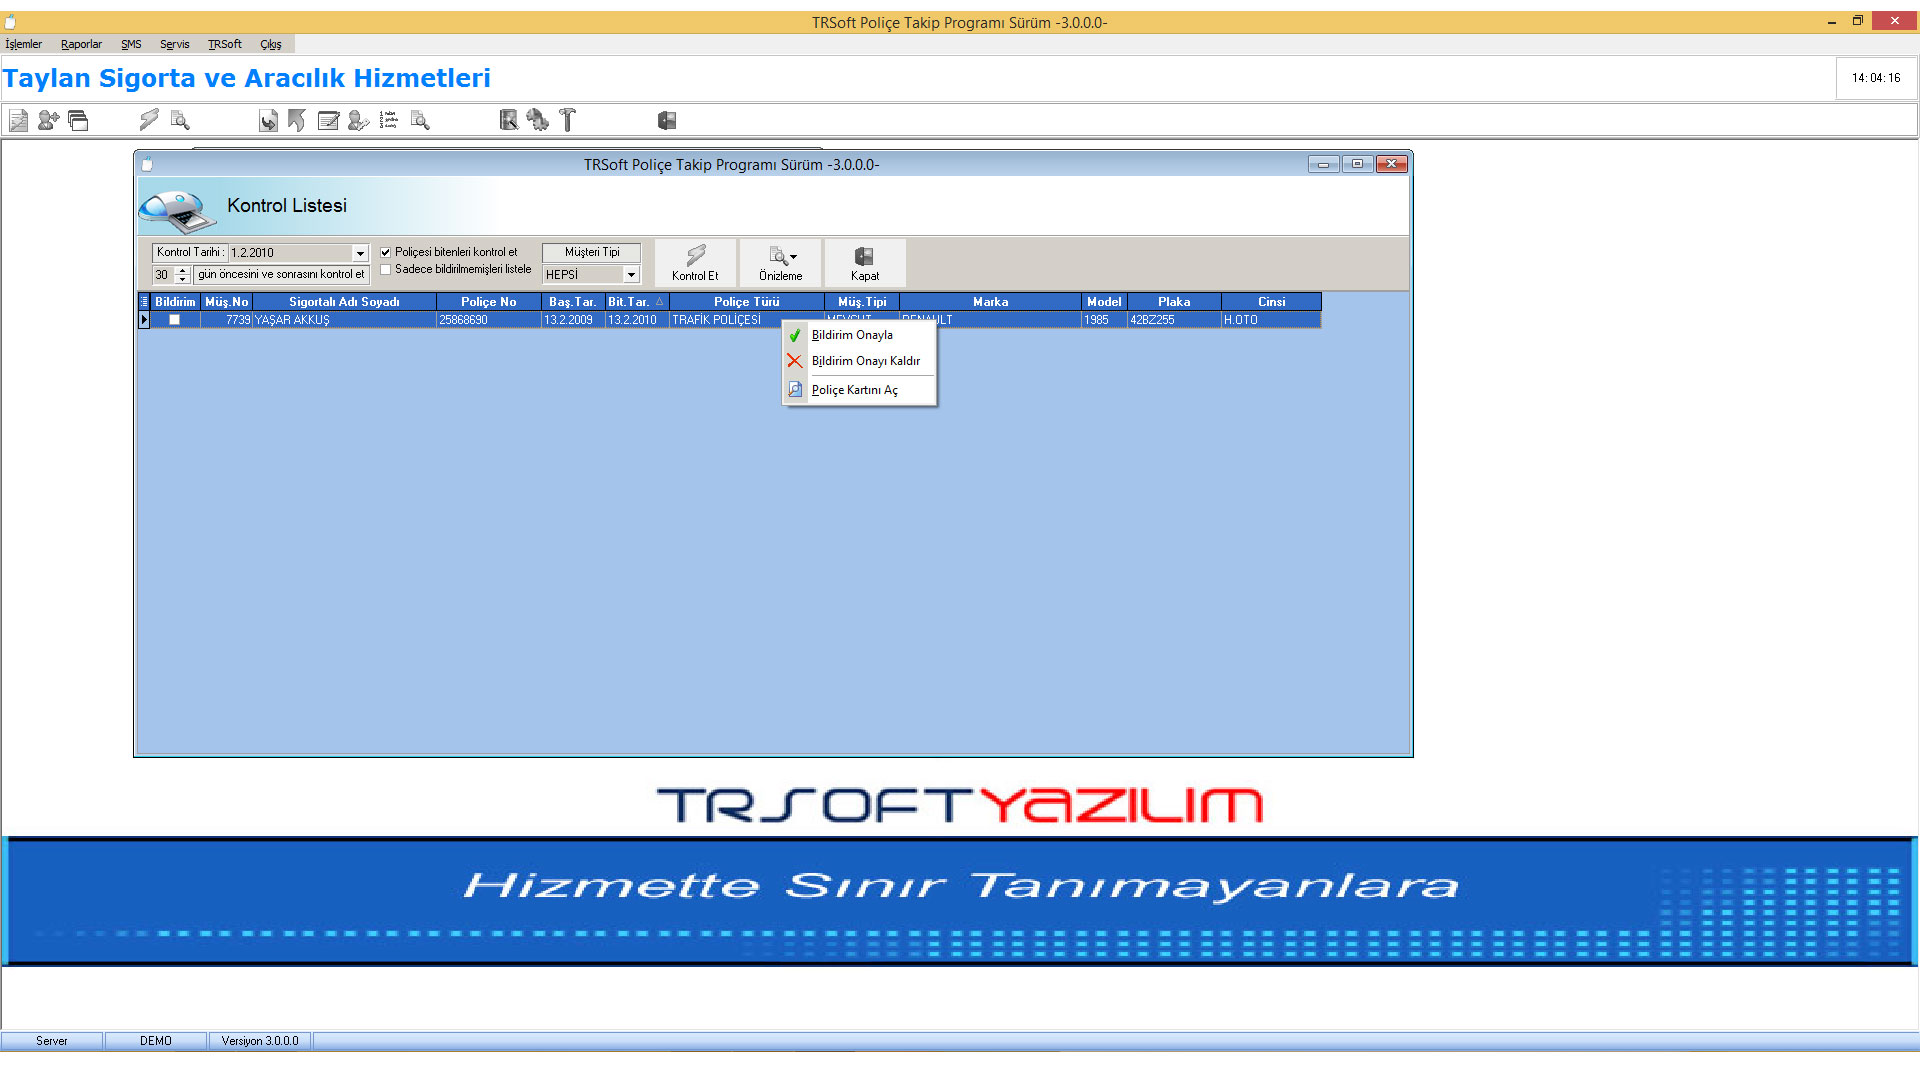Click policy number 25868690 cell
The height and width of the screenshot is (1080, 1920).
[x=489, y=320]
